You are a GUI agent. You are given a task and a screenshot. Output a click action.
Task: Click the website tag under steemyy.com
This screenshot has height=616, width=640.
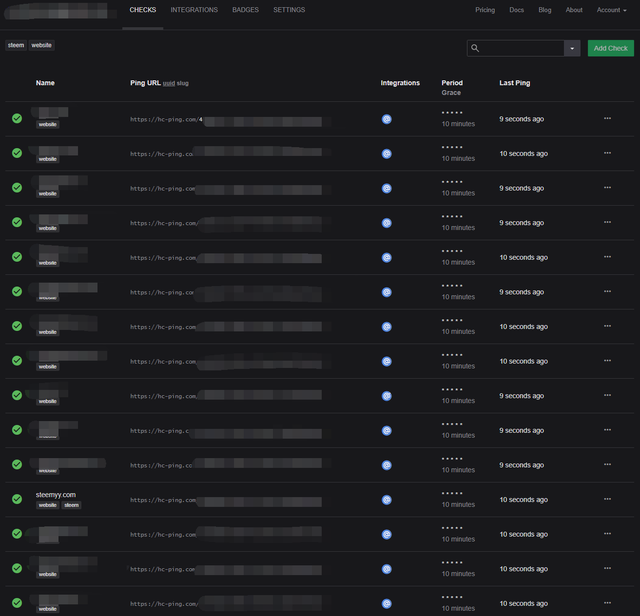point(47,505)
